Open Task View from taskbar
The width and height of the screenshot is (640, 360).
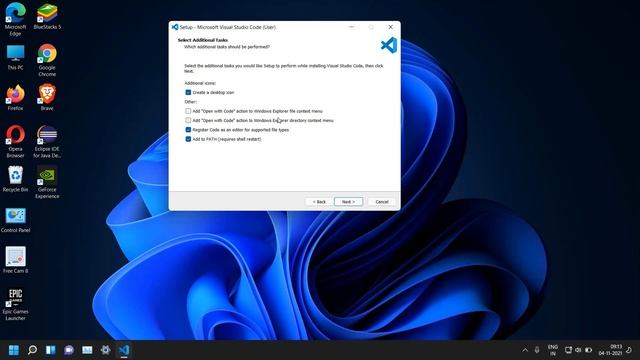coord(50,350)
